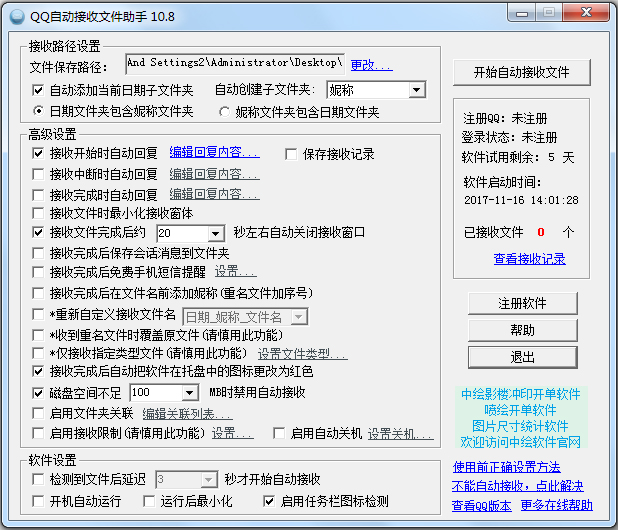This screenshot has width=618, height=530.
Task: Toggle 自动添加当前日期子文件夹 checkbox
Action: click(38, 90)
